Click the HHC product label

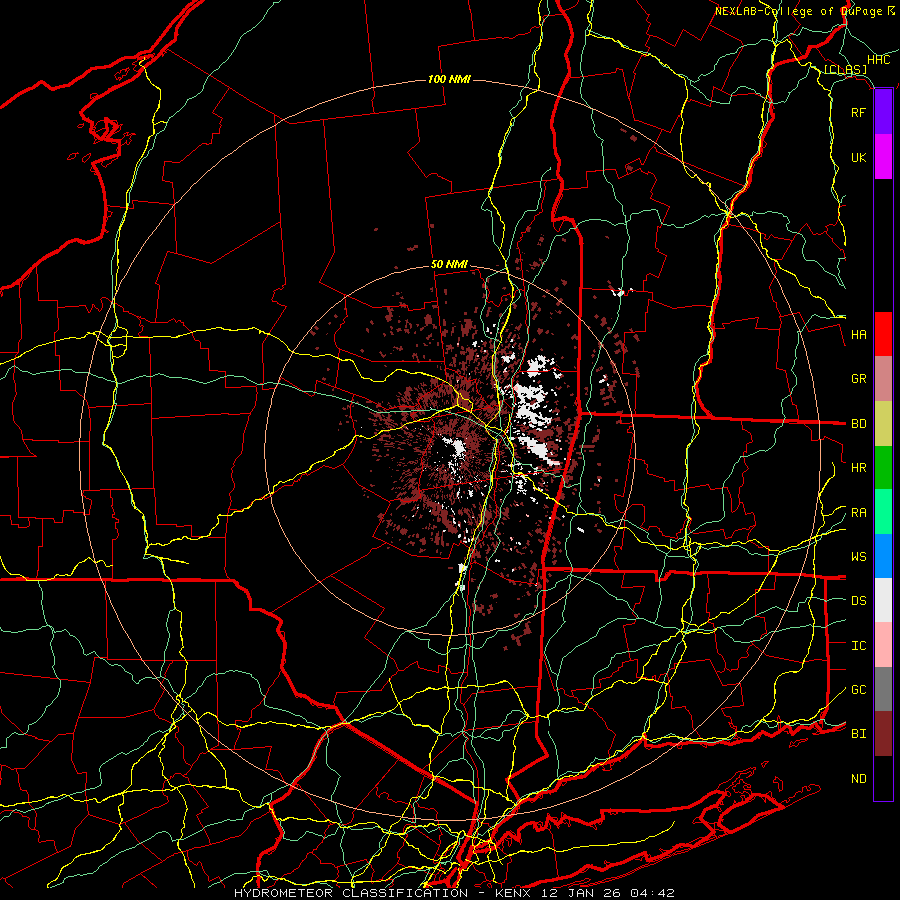click(x=879, y=60)
